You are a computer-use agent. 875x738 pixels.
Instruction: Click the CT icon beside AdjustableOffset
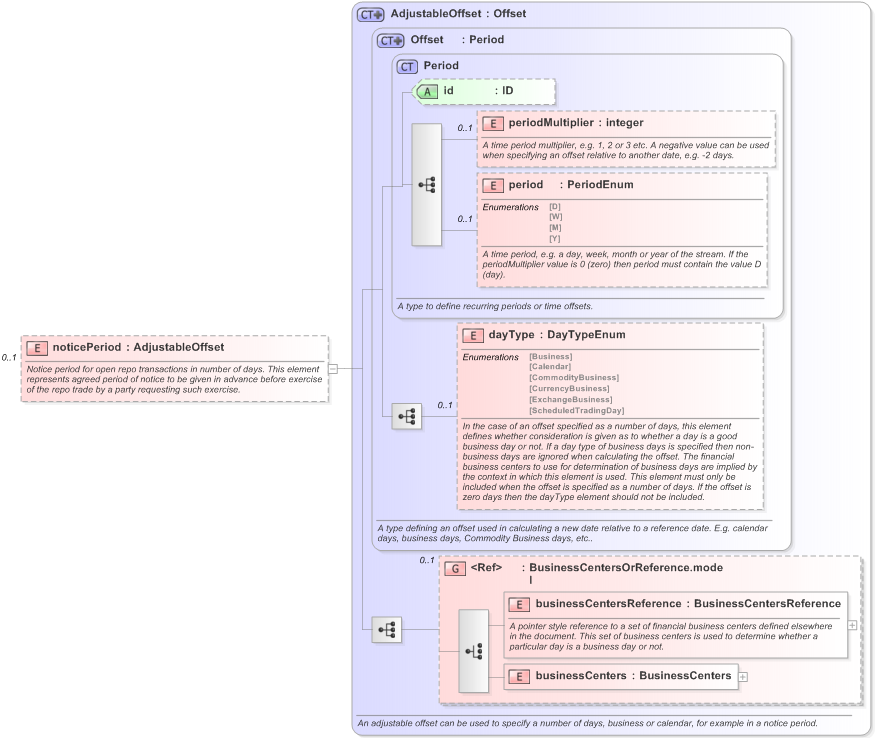tap(371, 15)
